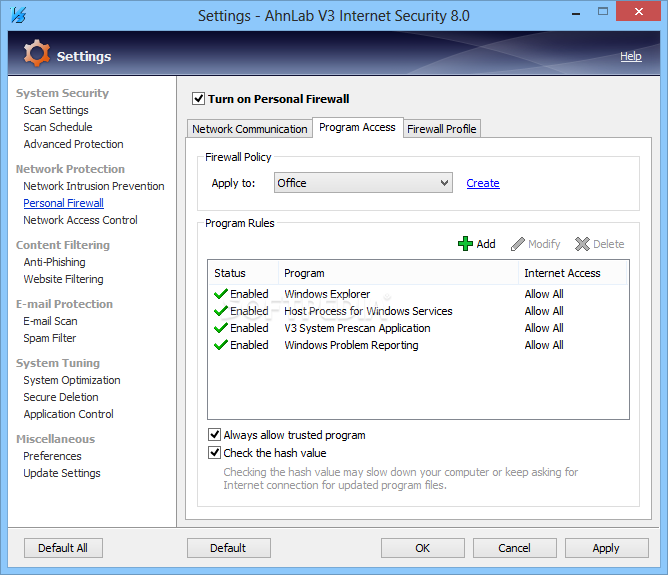Click the AhnLab V3 title bar logo
The width and height of the screenshot is (668, 575).
coord(18,15)
